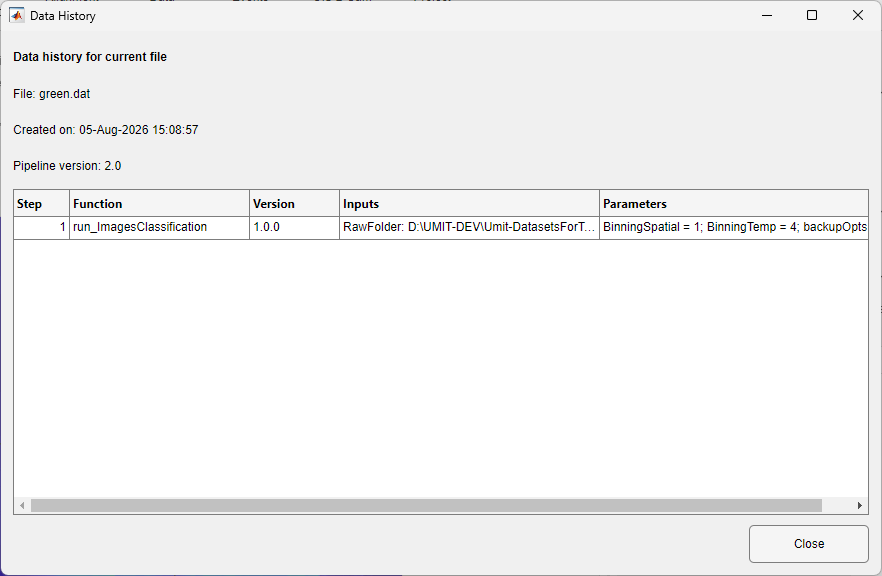The image size is (882, 576).
Task: Maximize the Data History window
Action: coord(812,15)
